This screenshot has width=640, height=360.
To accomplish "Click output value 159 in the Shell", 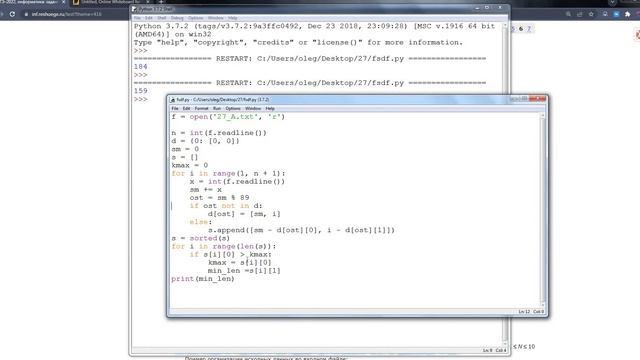I will (140, 91).
